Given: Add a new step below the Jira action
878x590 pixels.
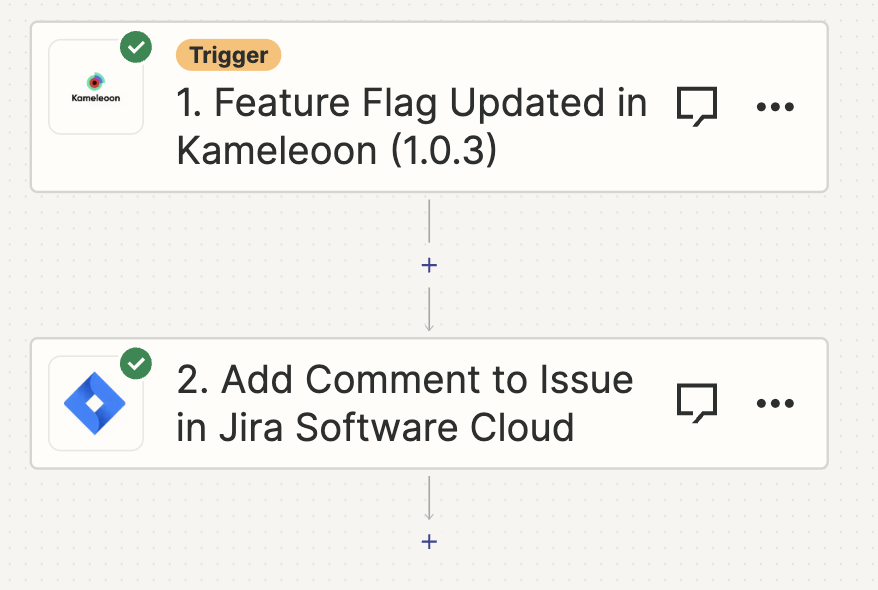Looking at the screenshot, I should coord(429,541).
